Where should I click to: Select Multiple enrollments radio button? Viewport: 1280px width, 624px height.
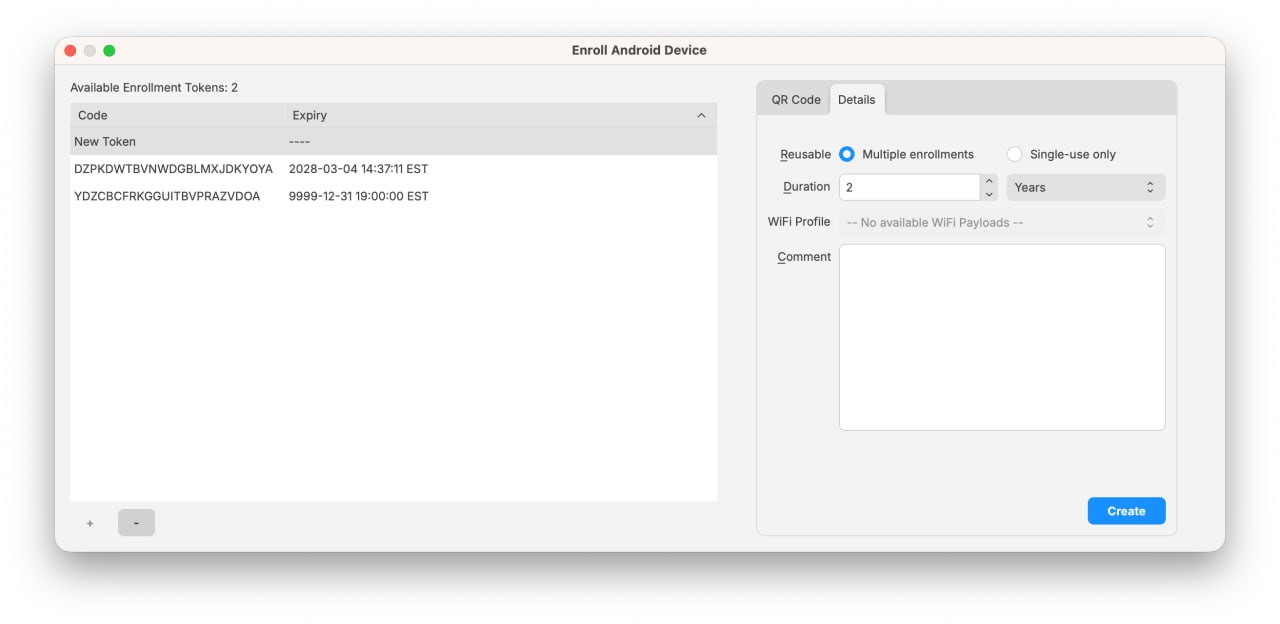pyautogui.click(x=847, y=154)
